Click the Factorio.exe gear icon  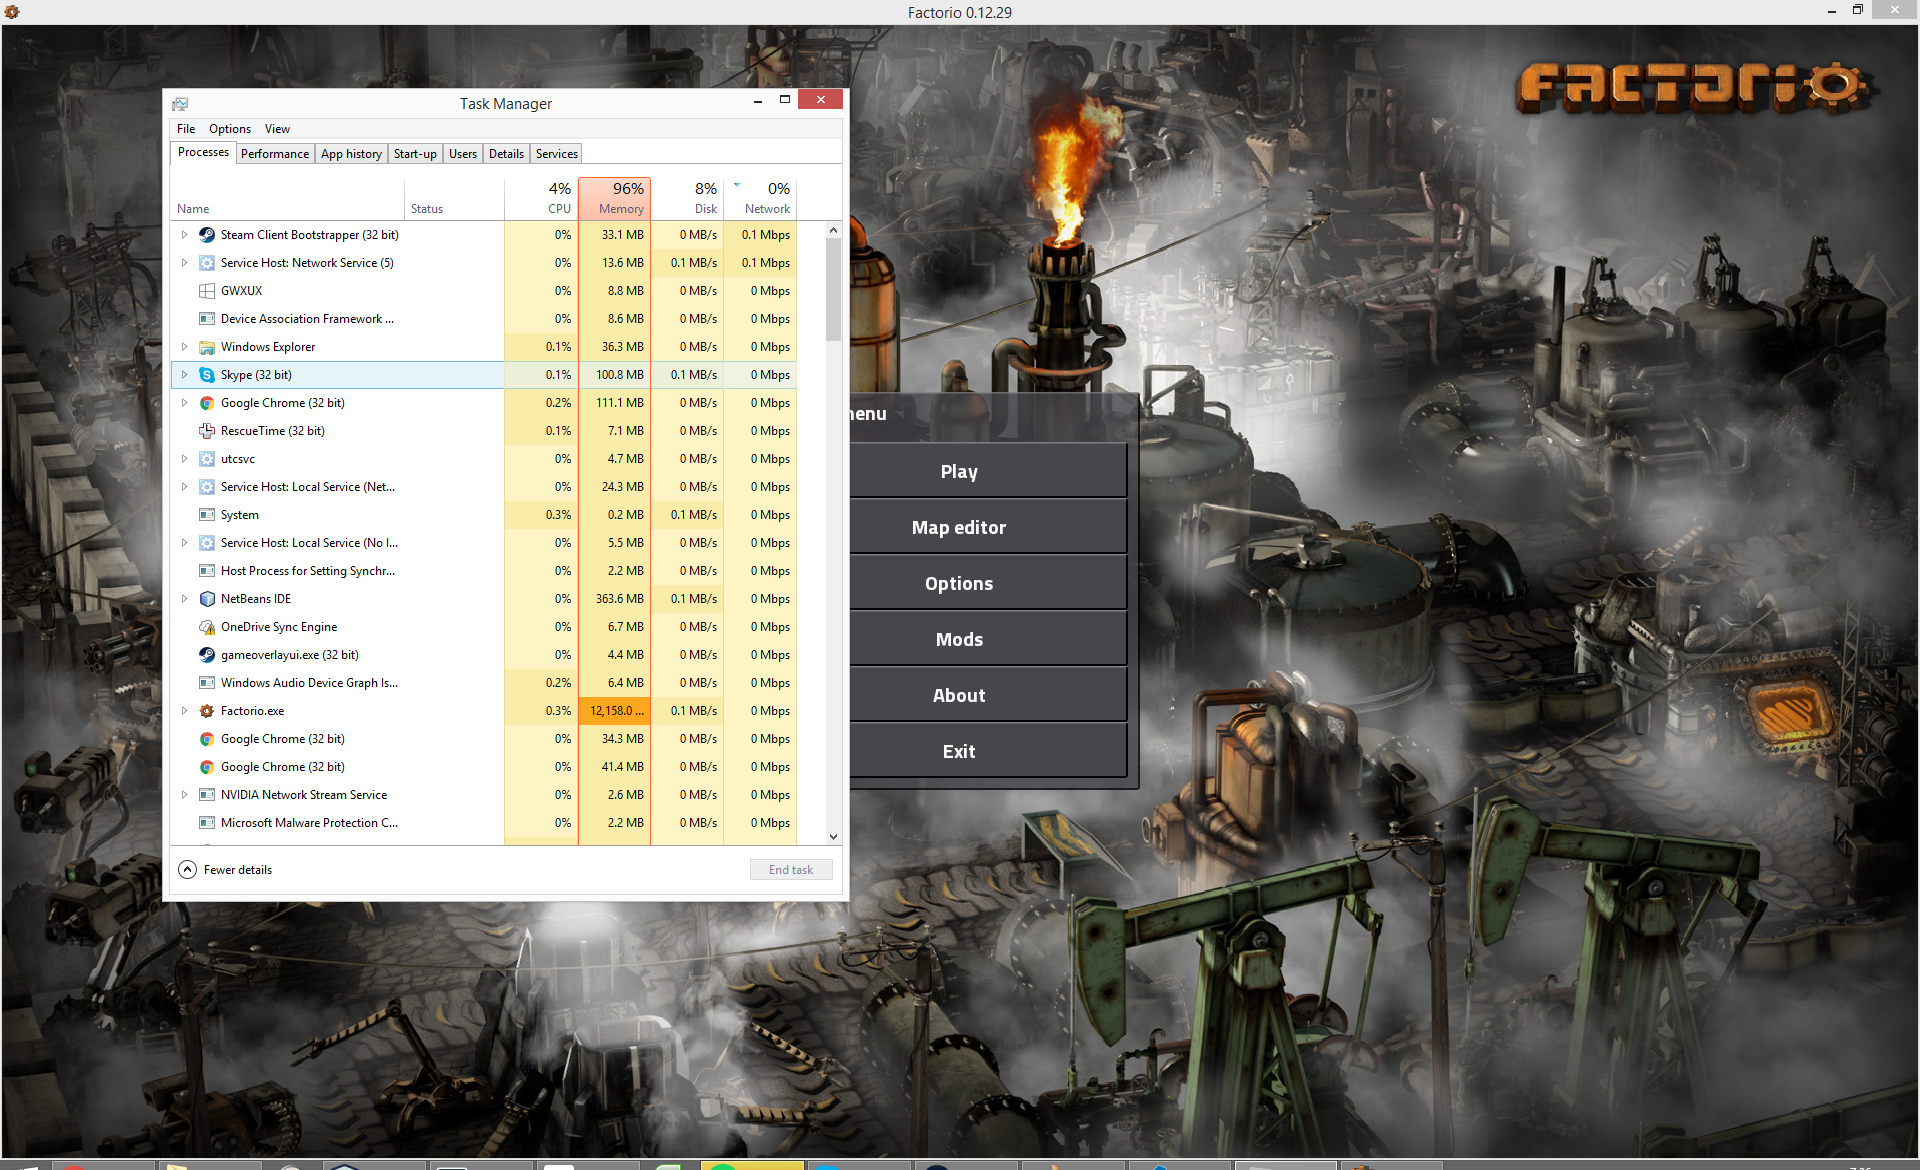(207, 711)
